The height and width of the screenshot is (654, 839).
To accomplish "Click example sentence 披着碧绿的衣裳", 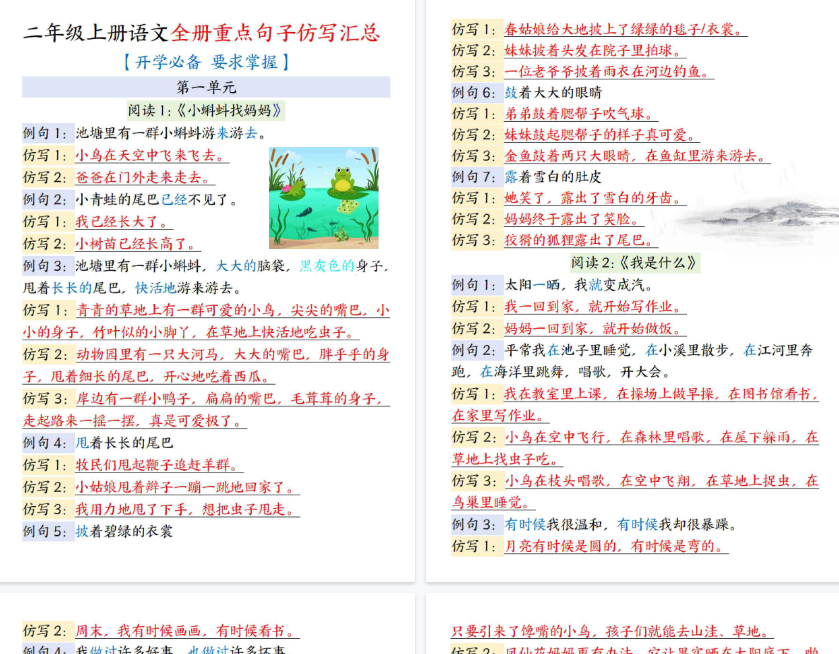I will click(x=124, y=531).
